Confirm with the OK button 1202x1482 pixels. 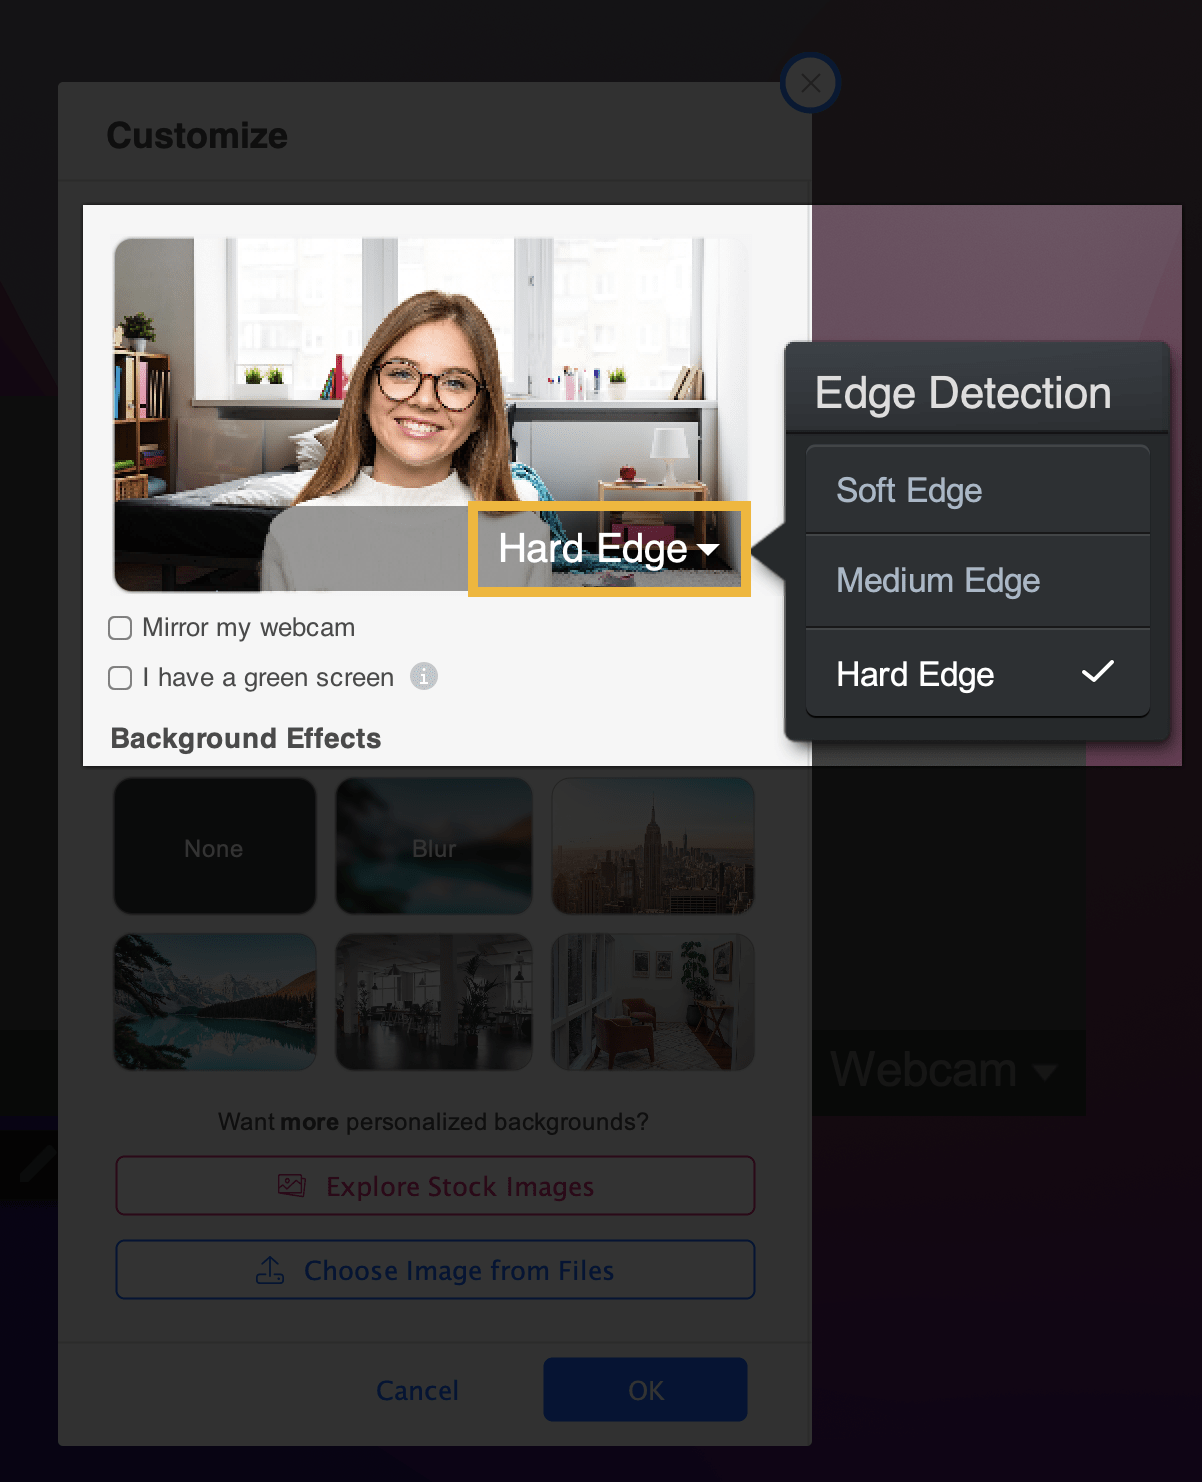[x=645, y=1390]
